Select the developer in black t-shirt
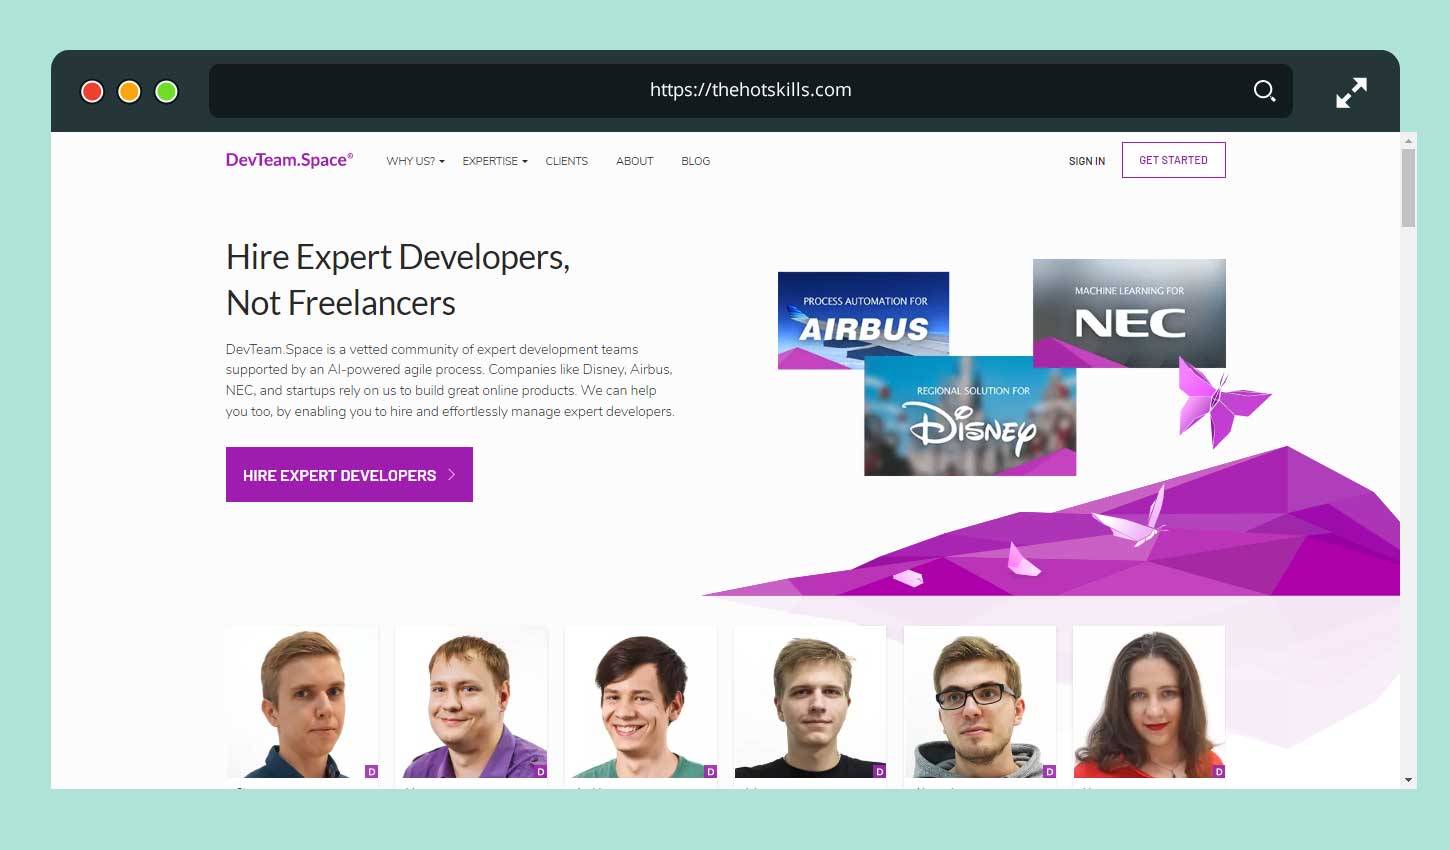 pos(810,702)
